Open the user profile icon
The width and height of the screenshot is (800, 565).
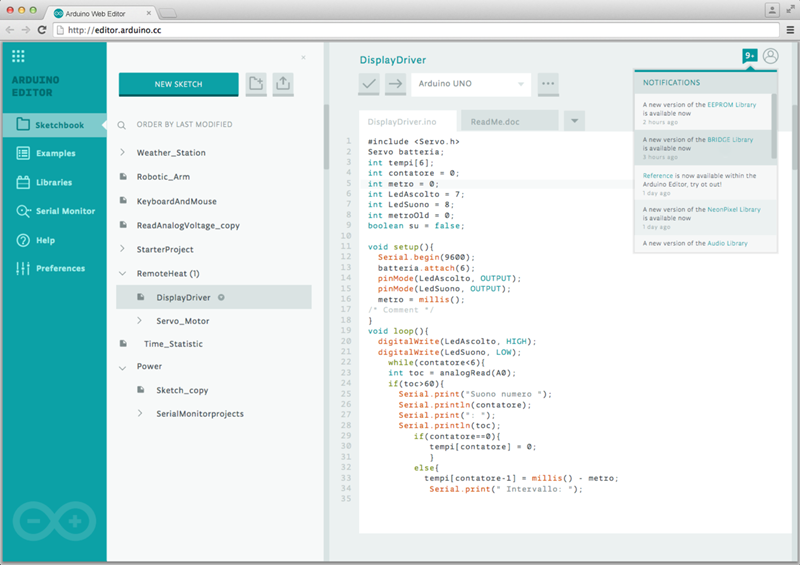tap(770, 56)
